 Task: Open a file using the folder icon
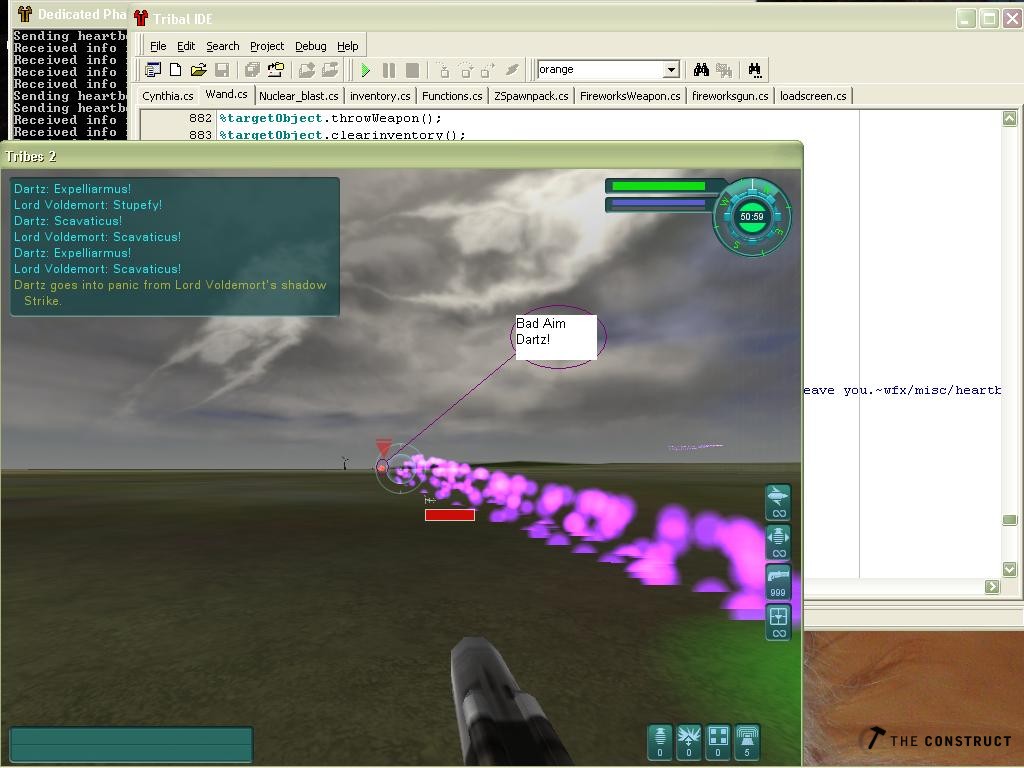[199, 70]
